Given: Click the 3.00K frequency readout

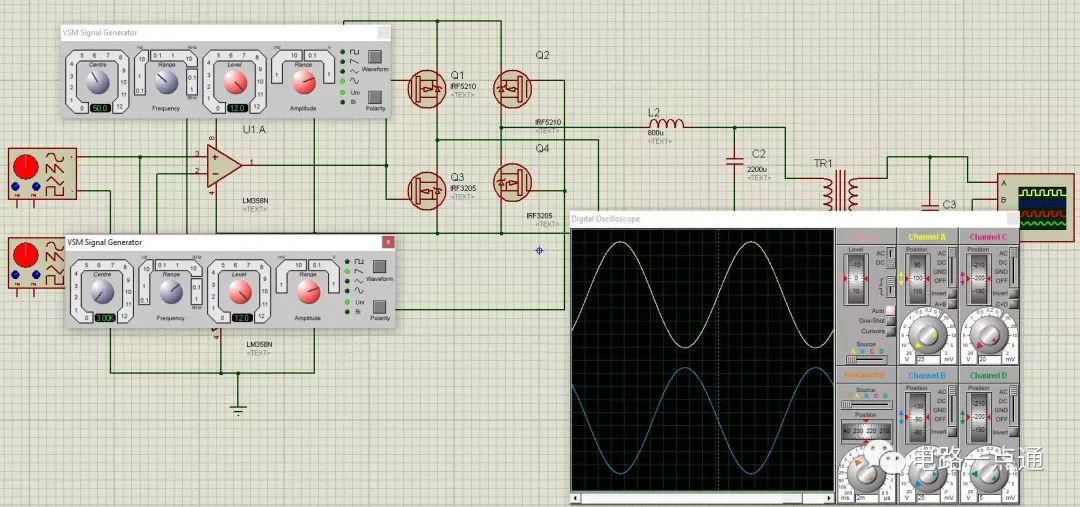Looking at the screenshot, I should pos(105,318).
